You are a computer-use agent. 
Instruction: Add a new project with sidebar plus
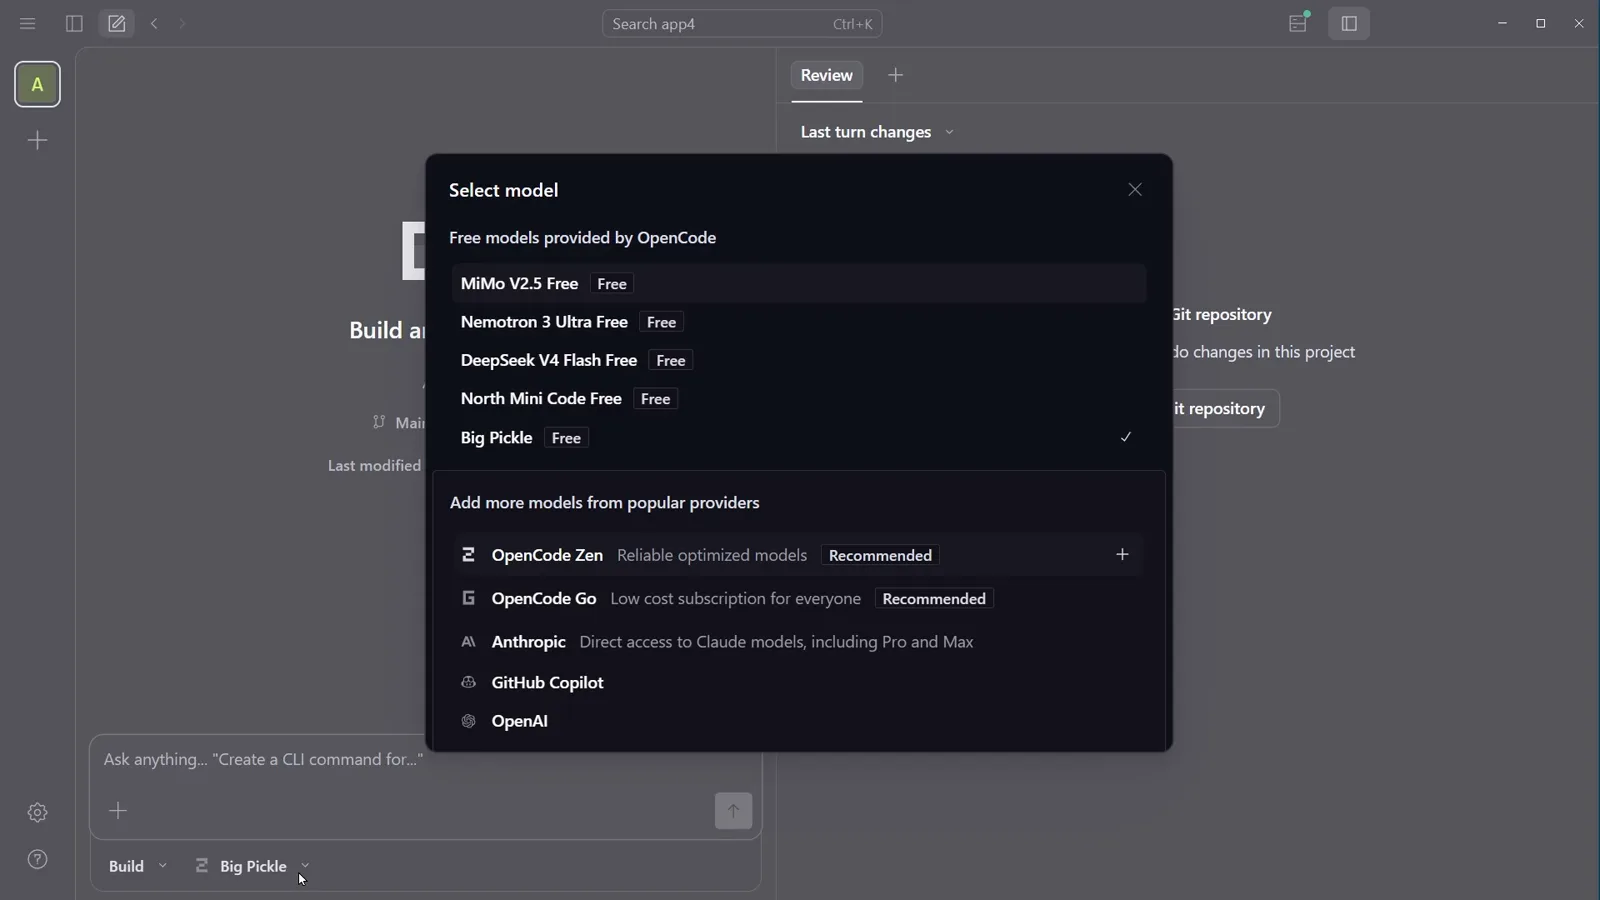click(37, 140)
